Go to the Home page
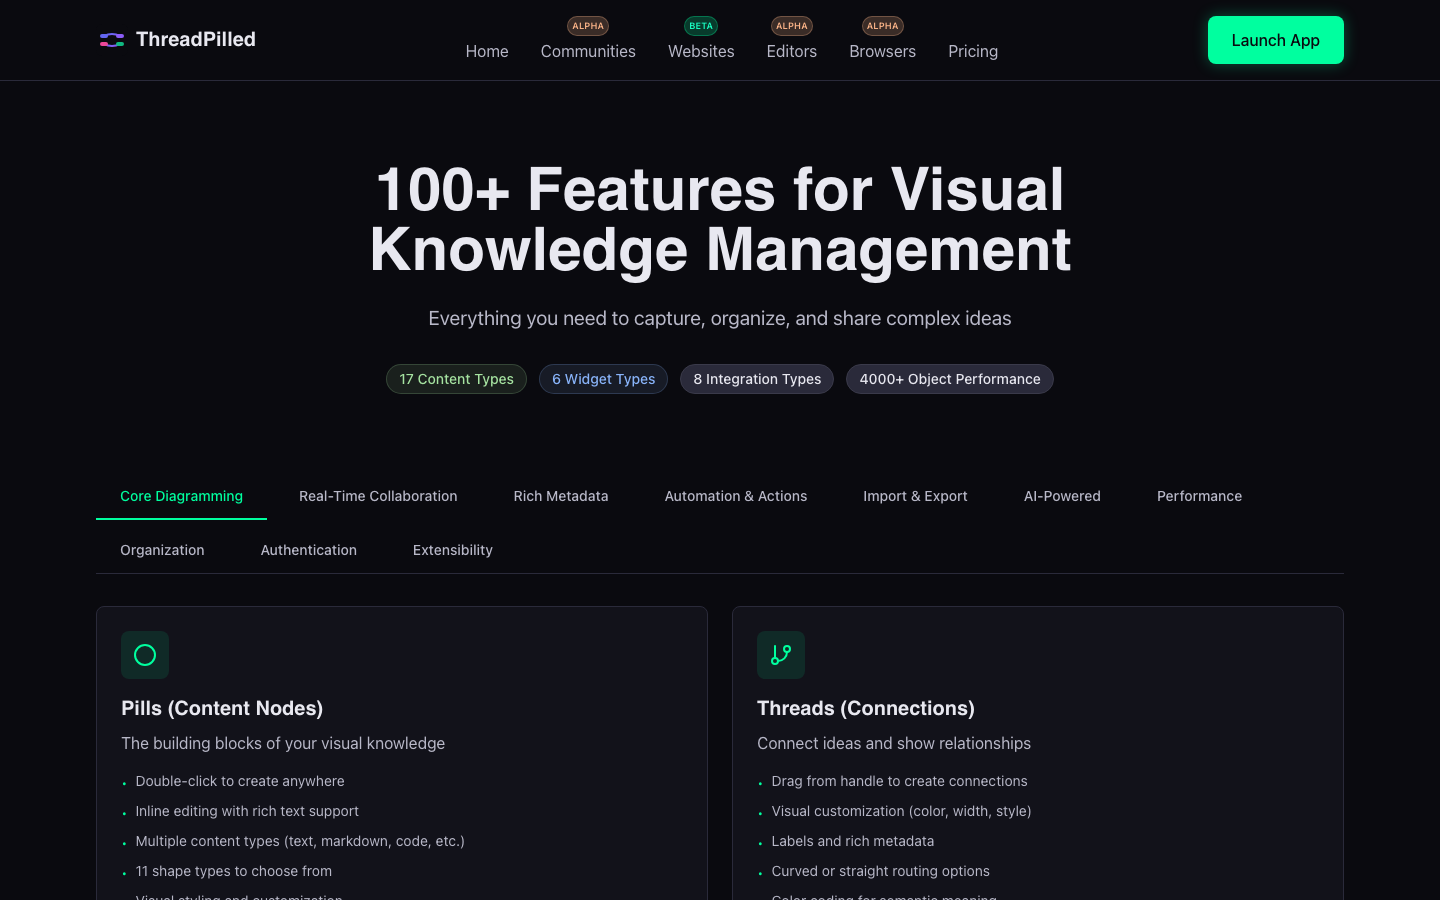Viewport: 1440px width, 900px height. click(487, 51)
